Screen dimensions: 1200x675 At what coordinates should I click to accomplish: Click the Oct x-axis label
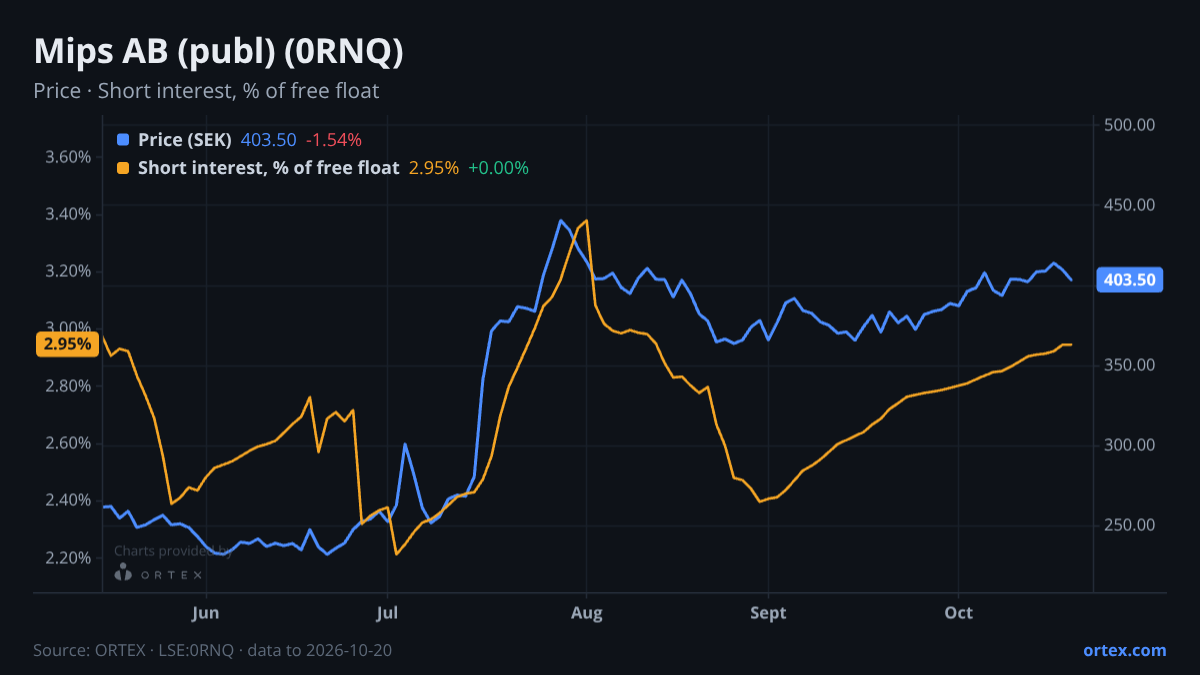[959, 613]
